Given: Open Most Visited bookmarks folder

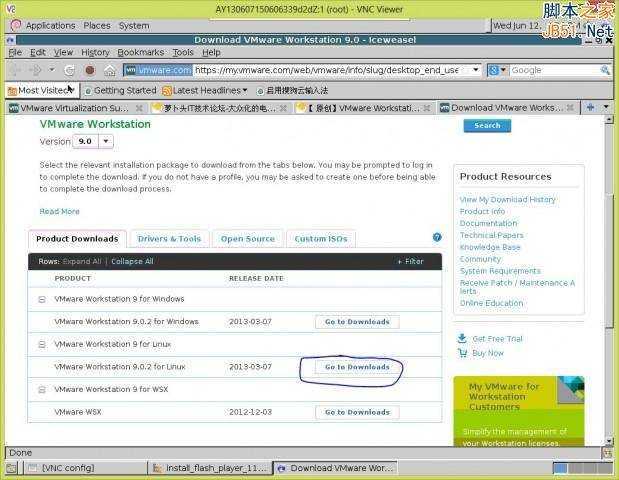Looking at the screenshot, I should click(41, 91).
